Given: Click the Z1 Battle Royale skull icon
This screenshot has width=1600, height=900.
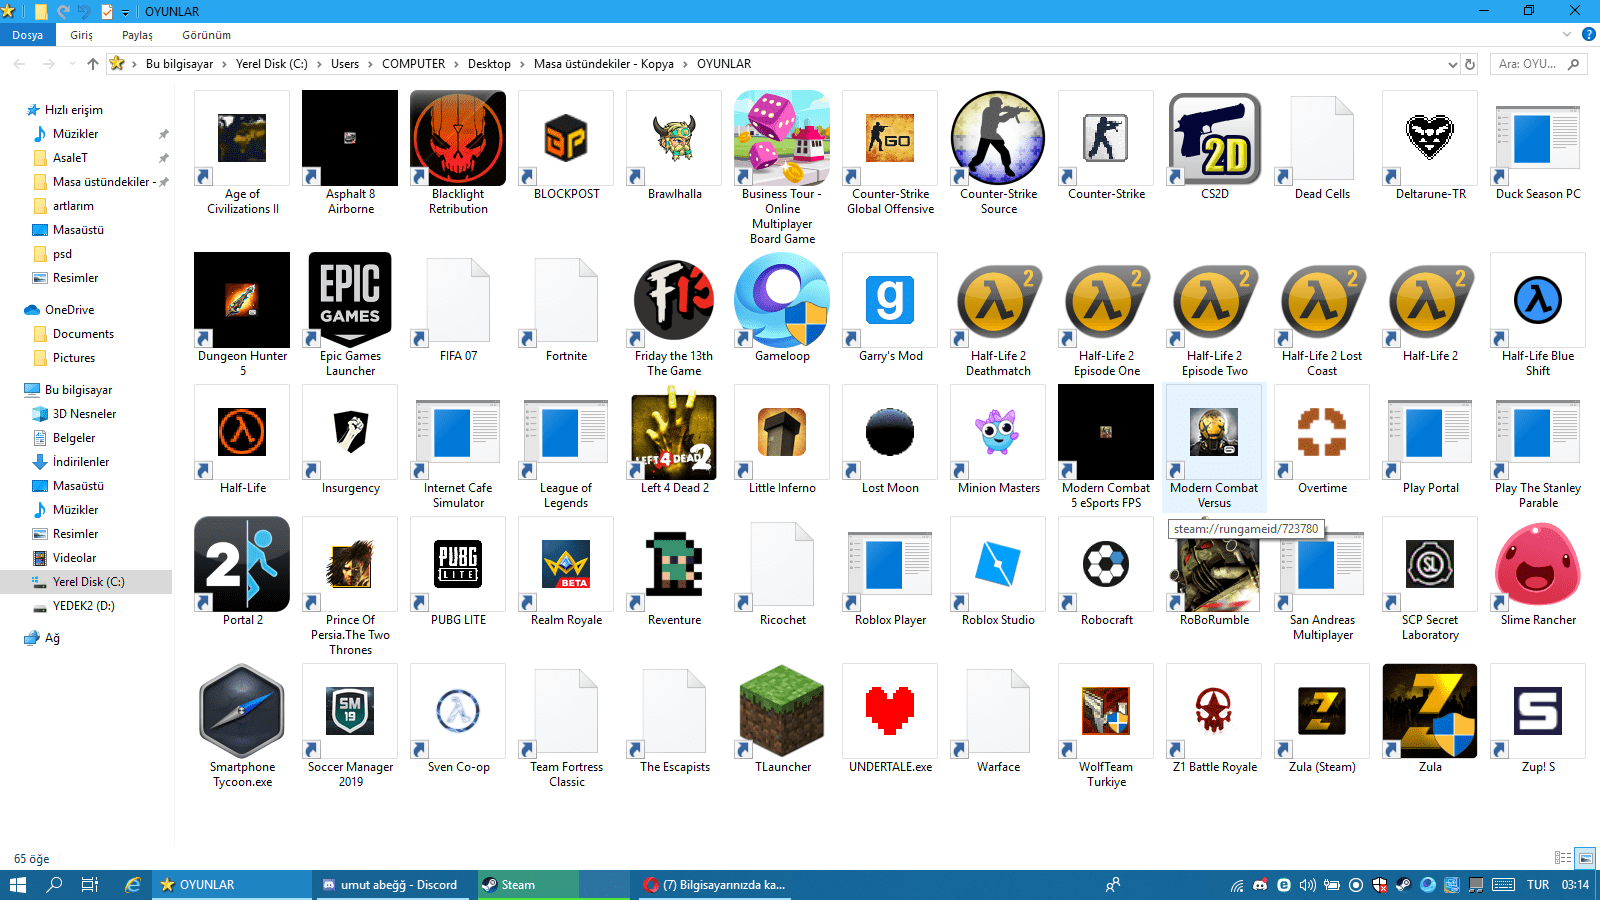Looking at the screenshot, I should (1214, 711).
